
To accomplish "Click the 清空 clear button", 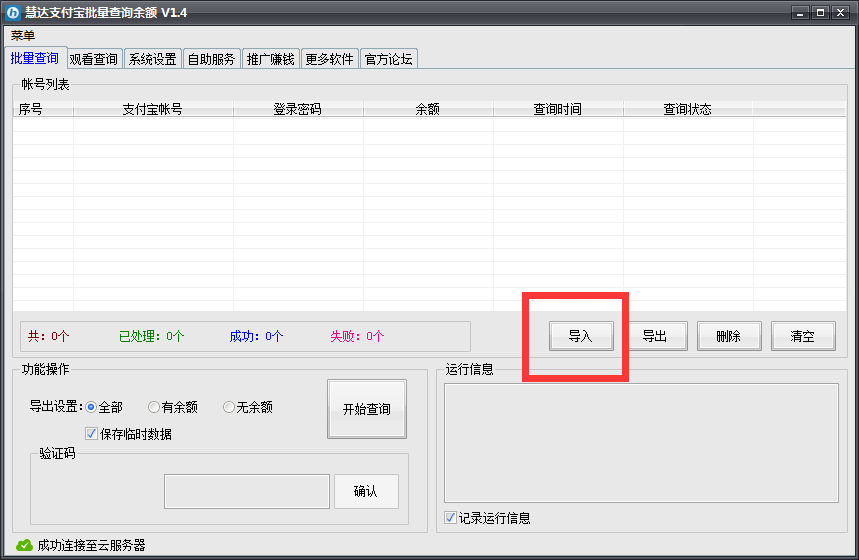I will 802,337.
